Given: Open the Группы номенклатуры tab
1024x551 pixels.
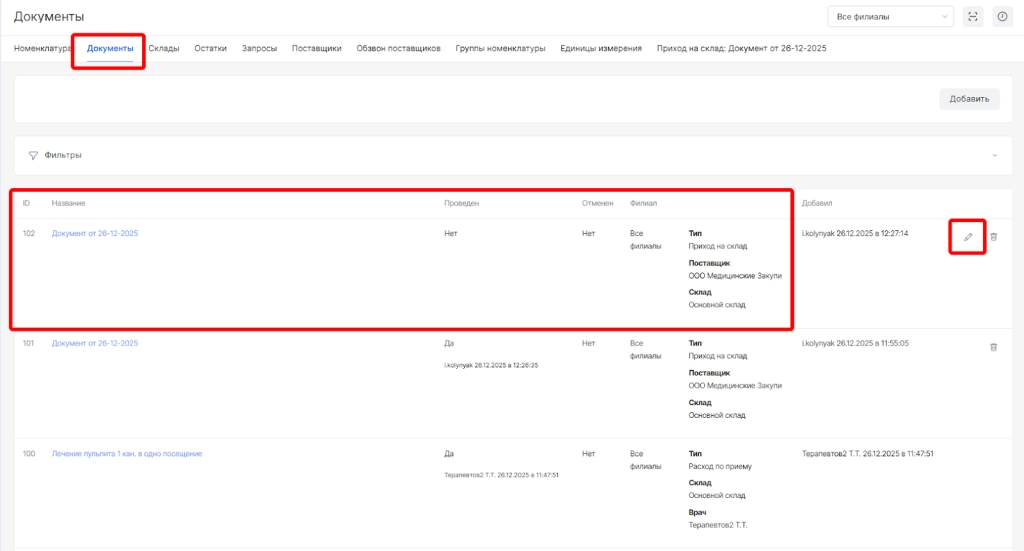Looking at the screenshot, I should pyautogui.click(x=500, y=48).
